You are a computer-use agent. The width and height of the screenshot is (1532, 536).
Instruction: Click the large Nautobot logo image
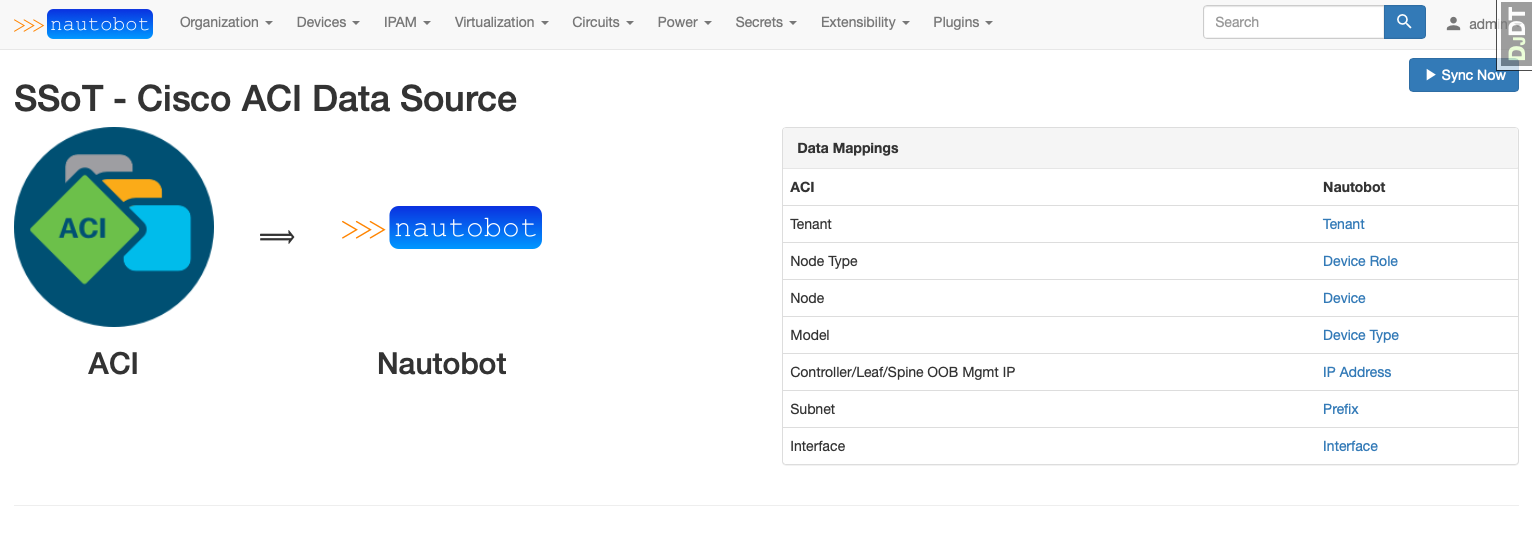pos(441,228)
